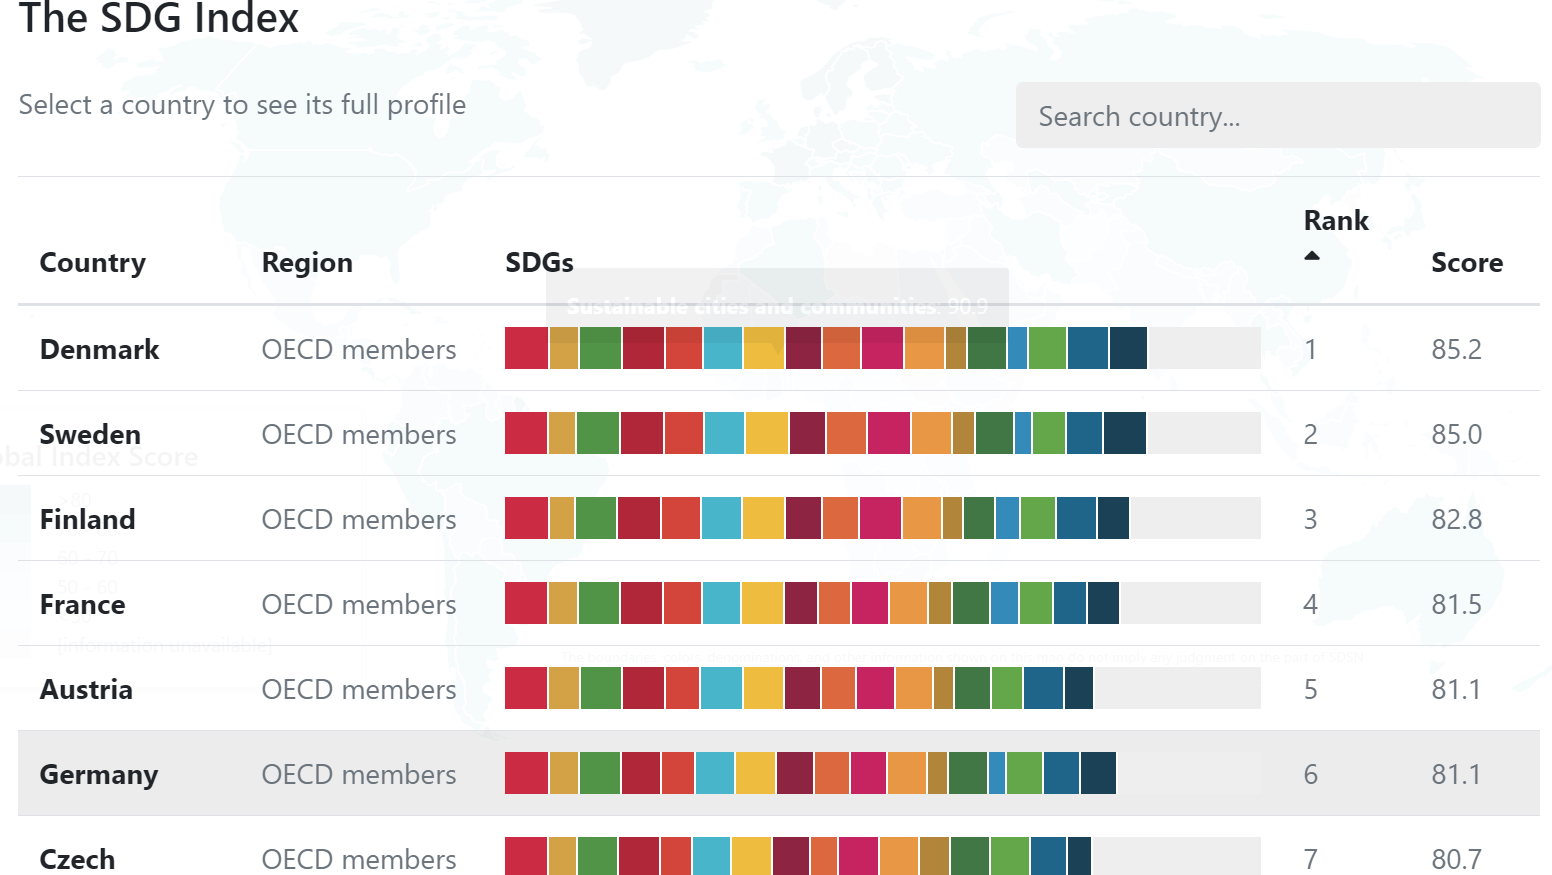Viewport: 1552px width, 875px height.
Task: Click Denmark's first red SDG segment
Action: [526, 348]
